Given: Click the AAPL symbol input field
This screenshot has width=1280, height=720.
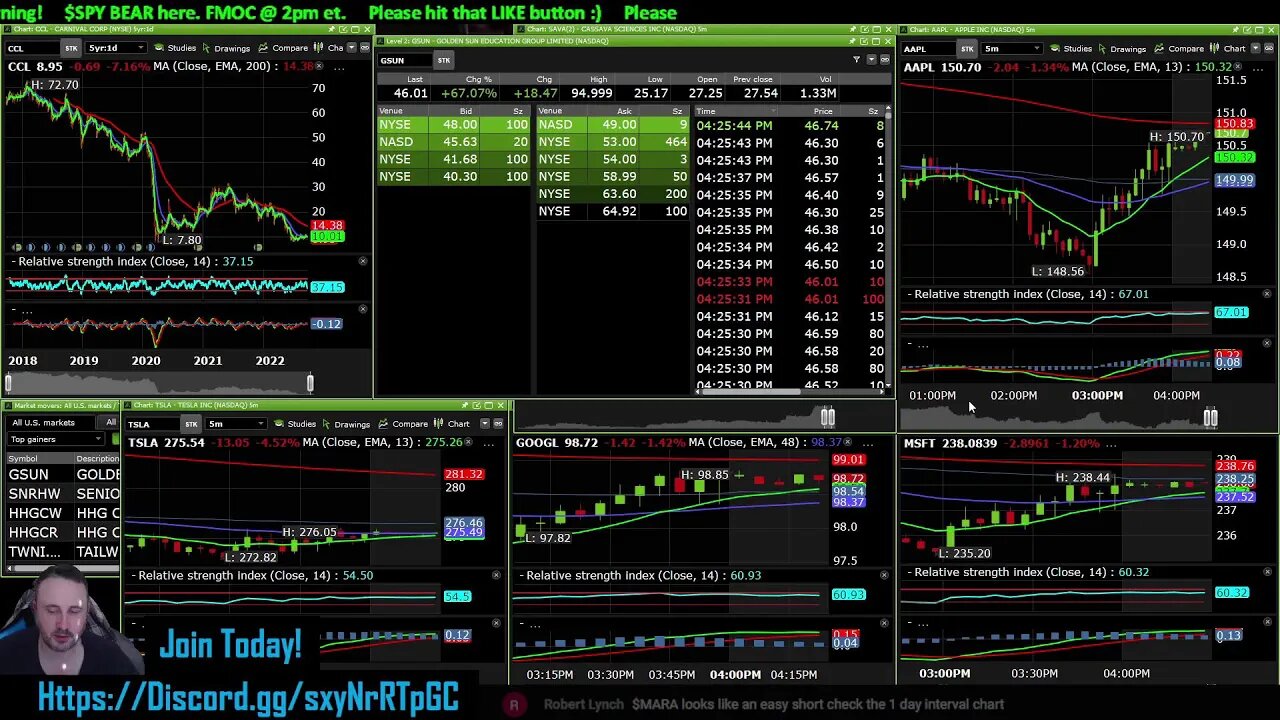Looking at the screenshot, I should click(x=928, y=48).
